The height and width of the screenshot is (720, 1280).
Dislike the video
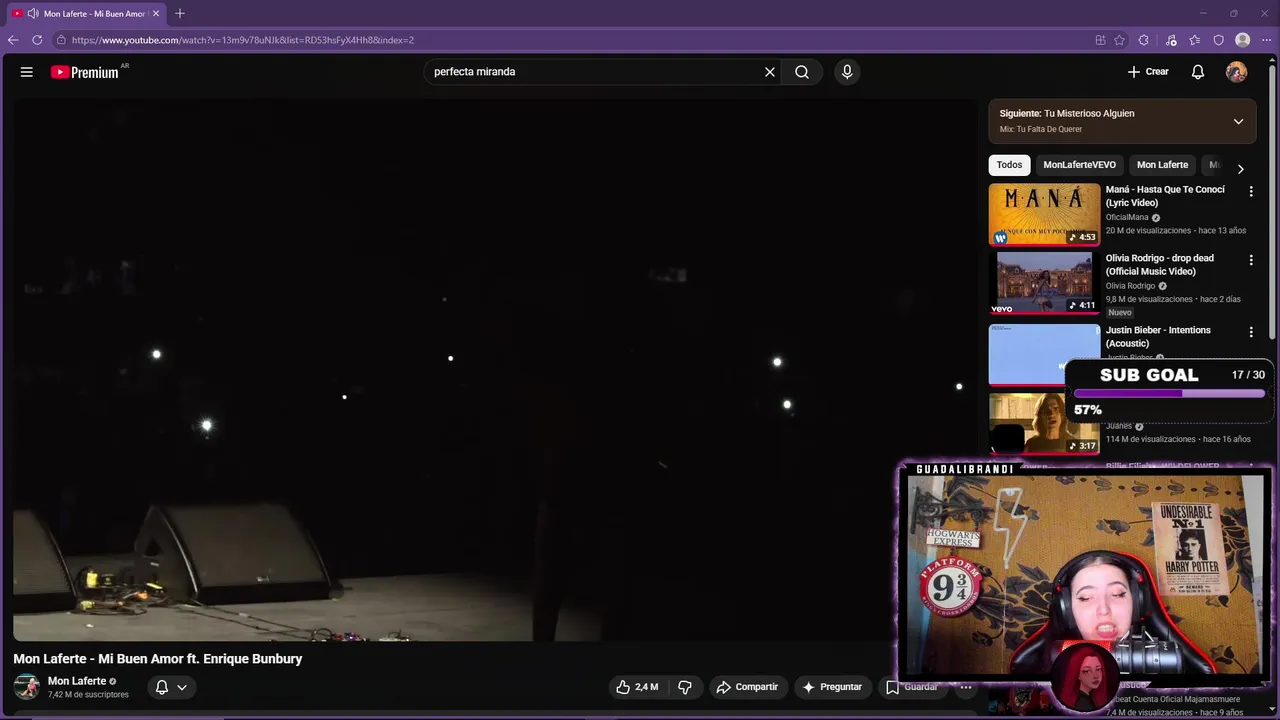point(685,687)
